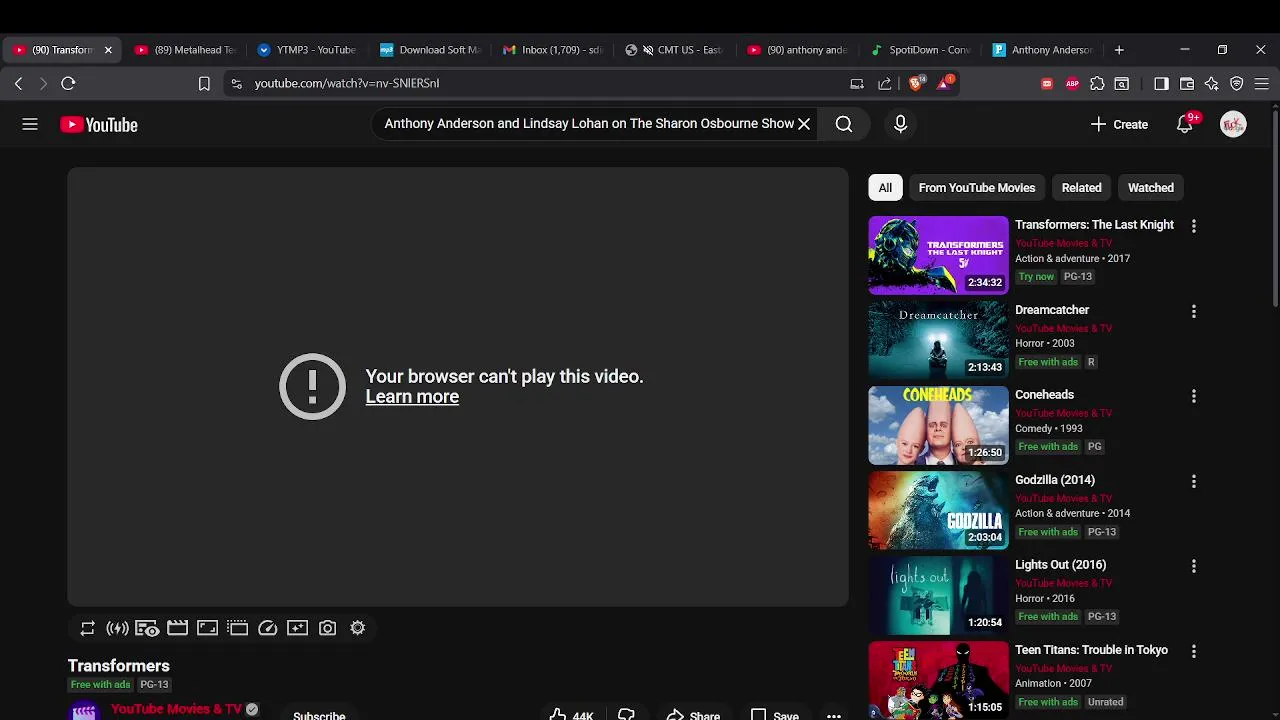
Task: Open the YouTube guide hamburger menu
Action: point(30,124)
